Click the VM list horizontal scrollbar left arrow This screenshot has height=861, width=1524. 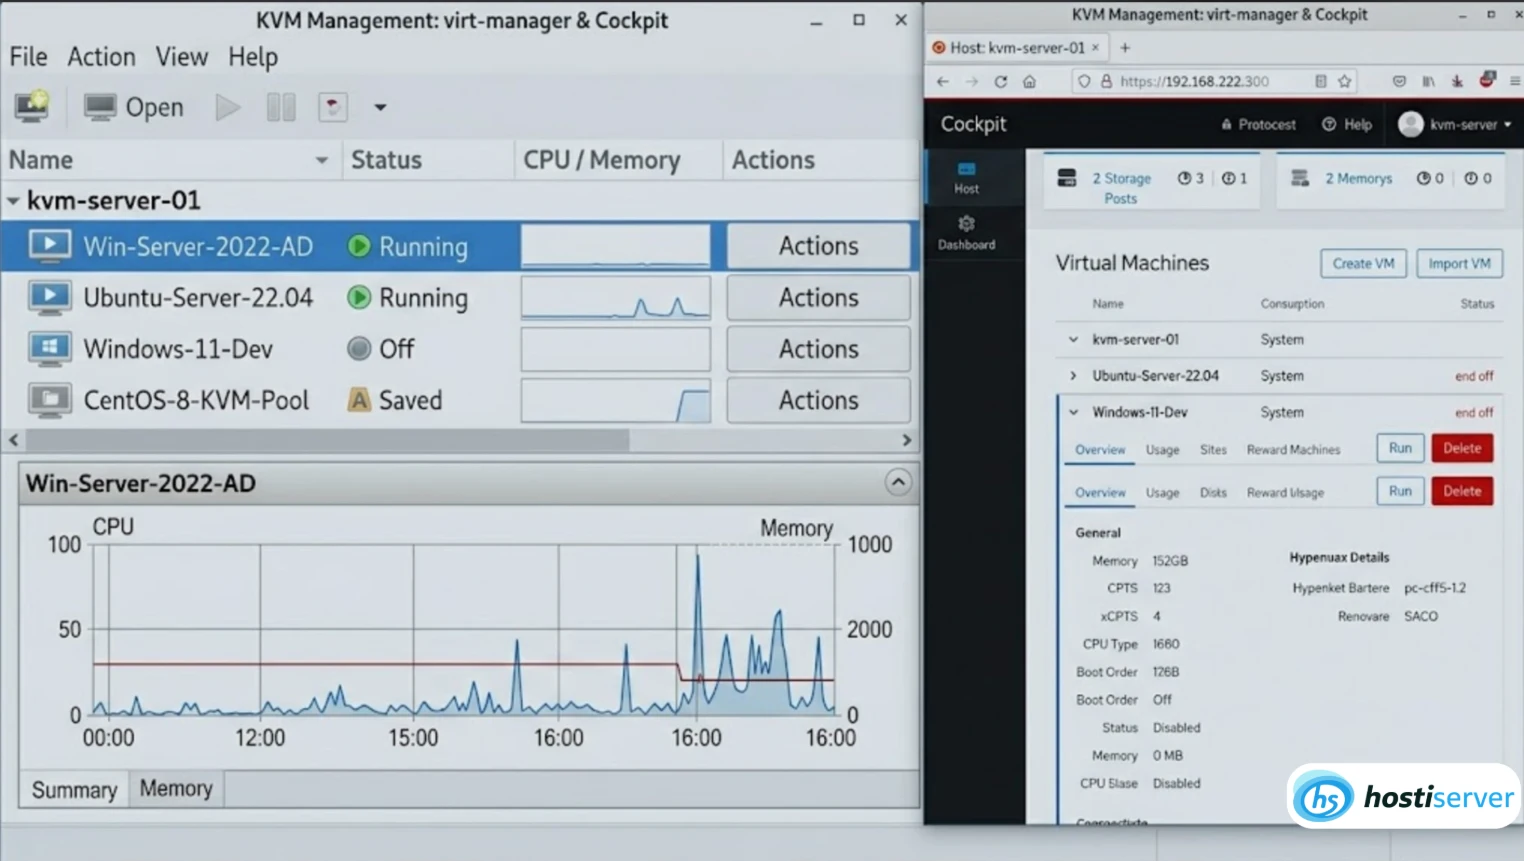(x=13, y=440)
